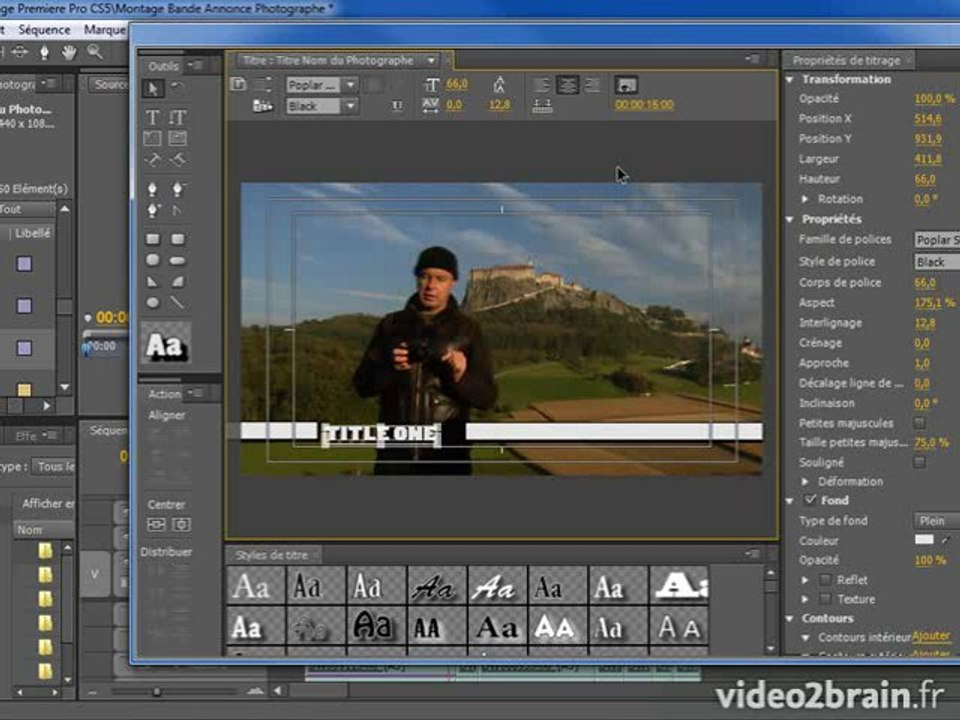Select the Rotation tool in Outils
960x720 pixels.
178,88
